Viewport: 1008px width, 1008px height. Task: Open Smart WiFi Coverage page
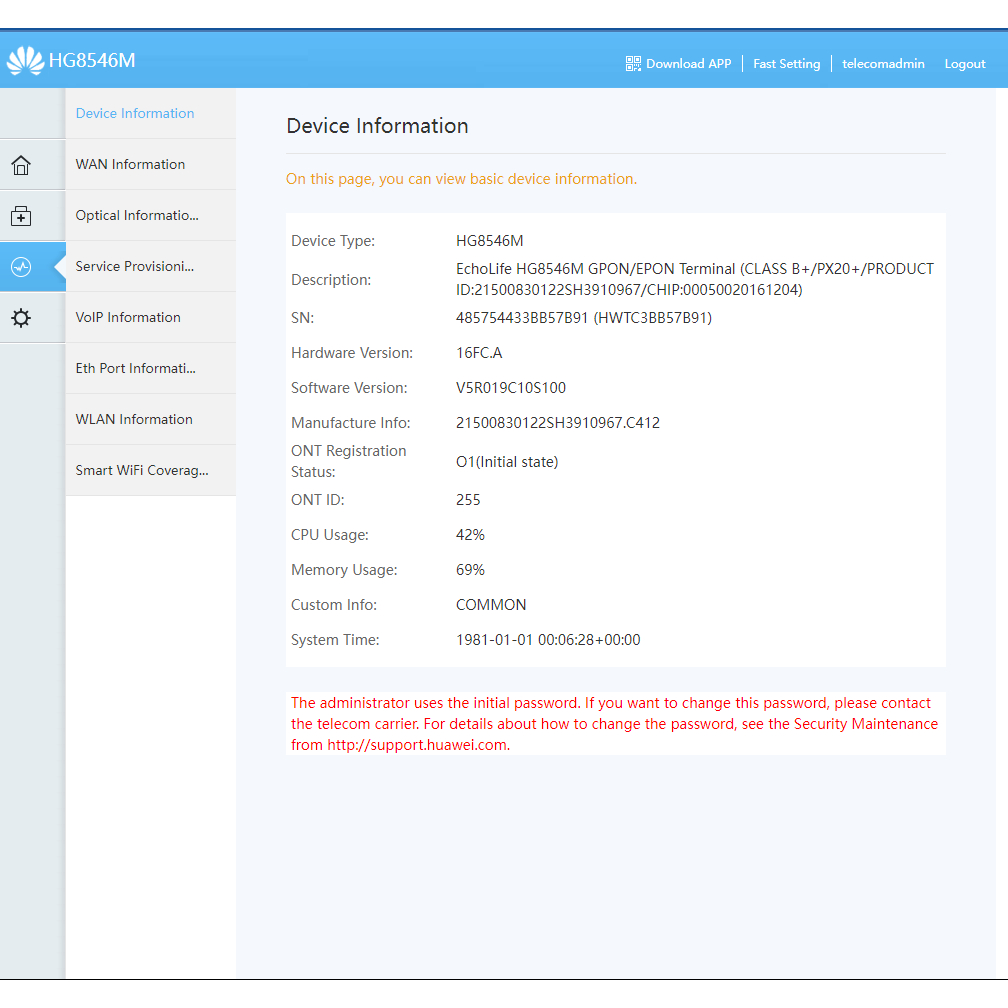click(x=142, y=470)
